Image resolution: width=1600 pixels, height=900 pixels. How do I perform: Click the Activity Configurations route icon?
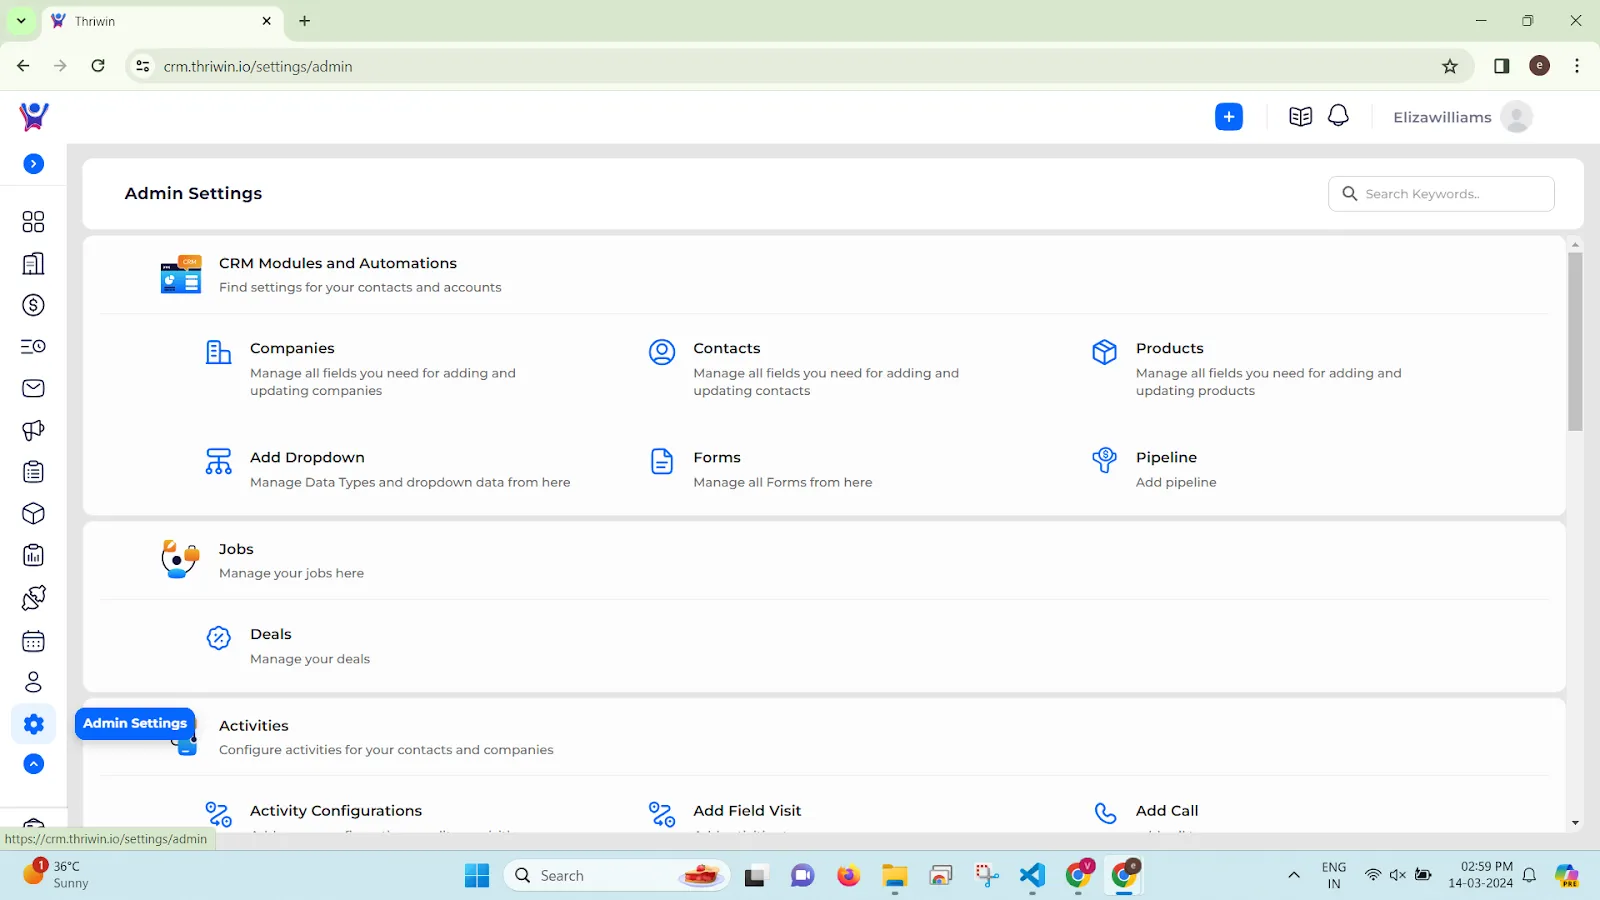(218, 814)
